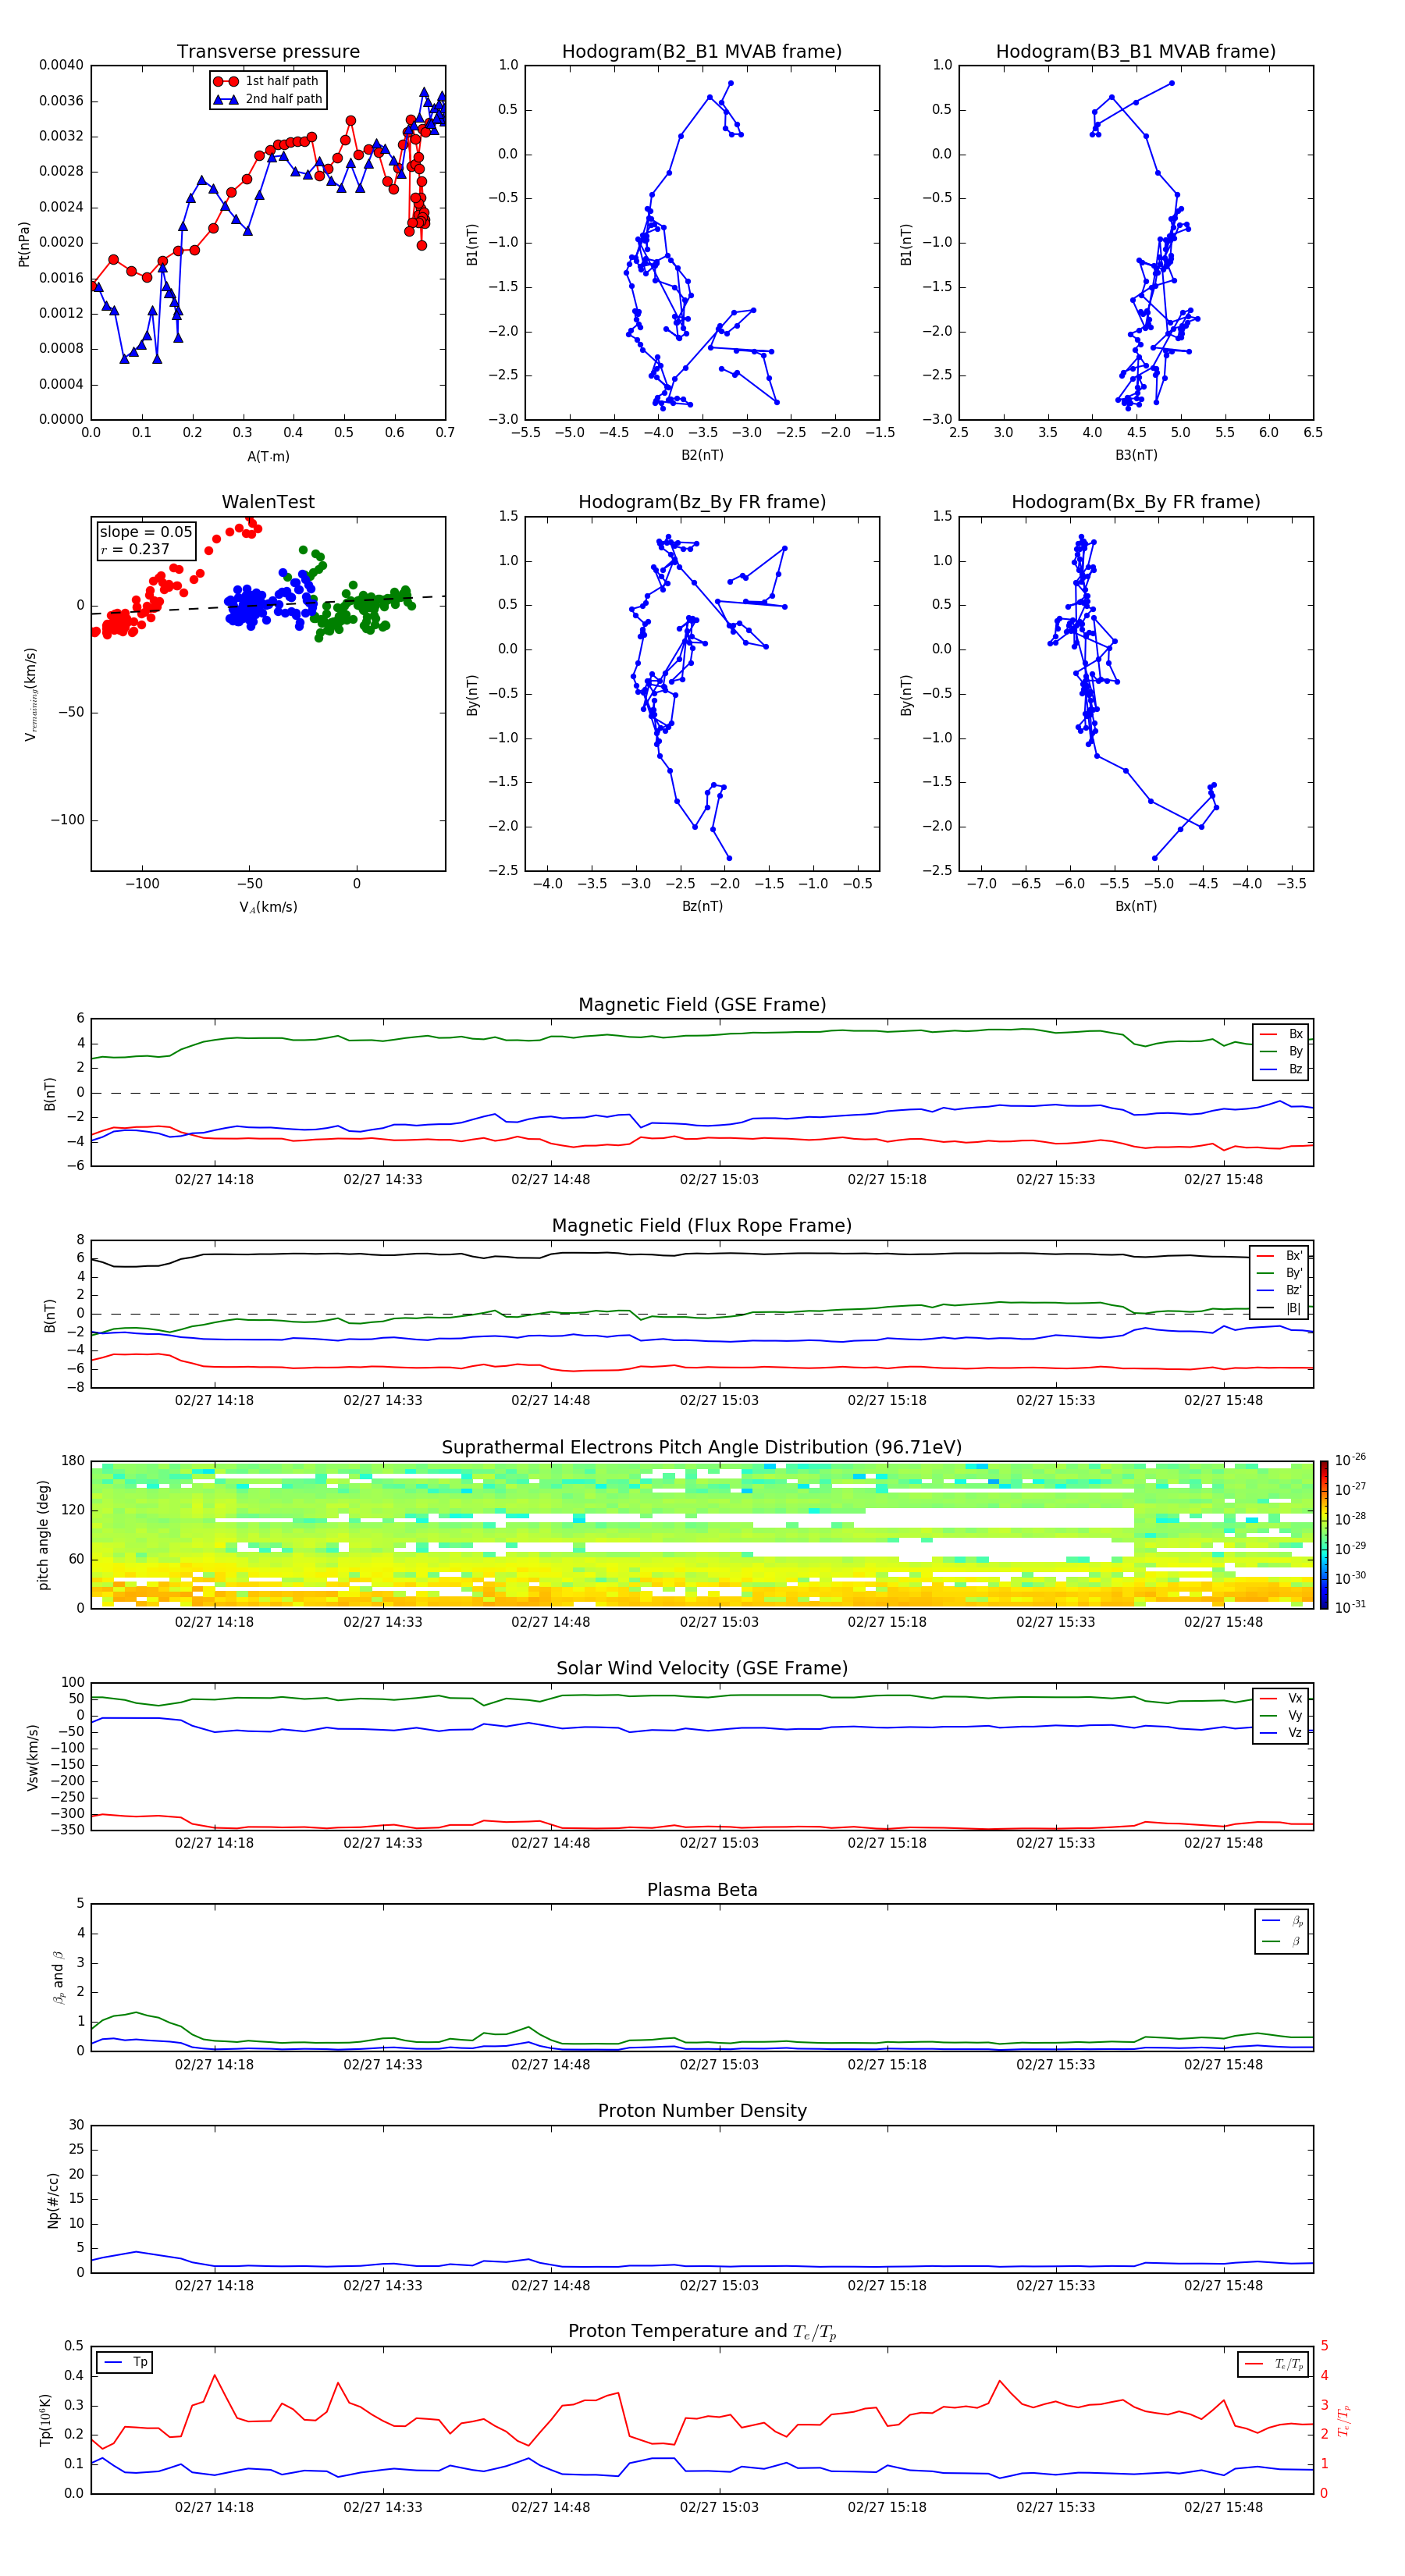Image resolution: width=1405 pixels, height=2576 pixels.
Task: Select 'Bz' in GSE magnetic field legend
Action: coord(1282,1069)
